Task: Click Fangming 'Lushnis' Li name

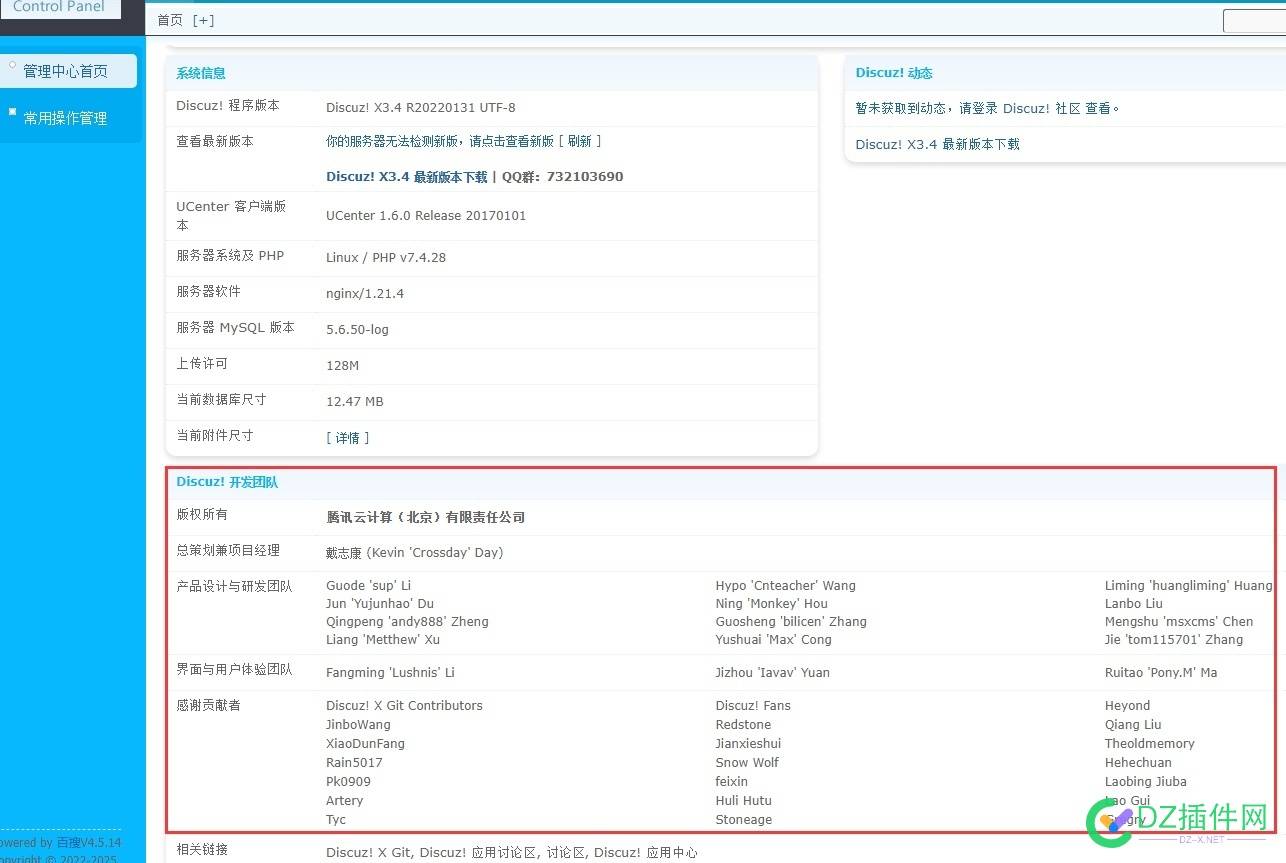Action: click(x=390, y=673)
